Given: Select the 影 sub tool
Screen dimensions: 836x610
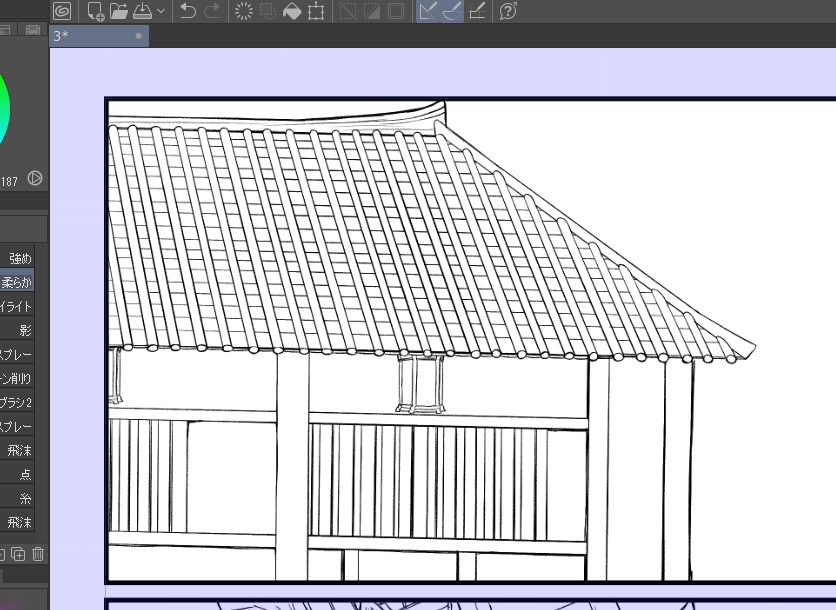Looking at the screenshot, I should (17, 331).
